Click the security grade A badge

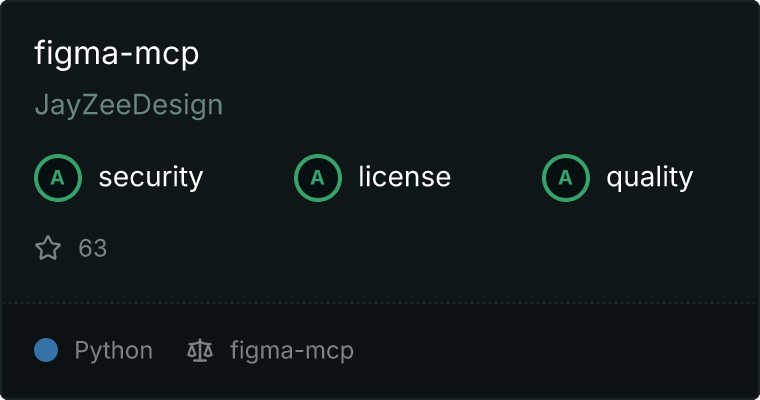pyautogui.click(x=58, y=178)
